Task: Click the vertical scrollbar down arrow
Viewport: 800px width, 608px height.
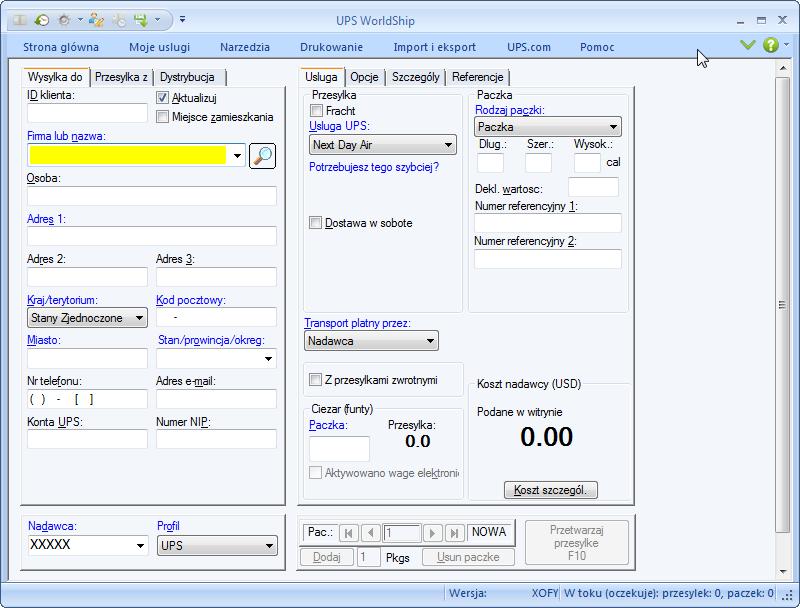Action: [782, 572]
